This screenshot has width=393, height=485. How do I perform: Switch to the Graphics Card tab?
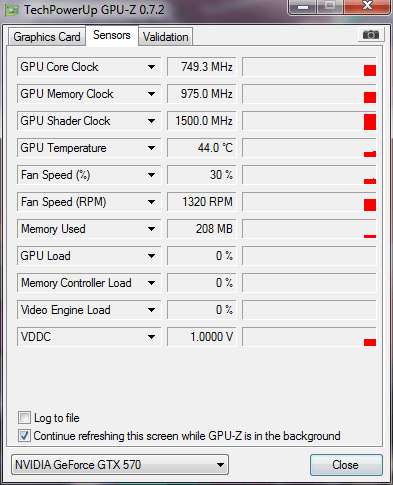(47, 37)
